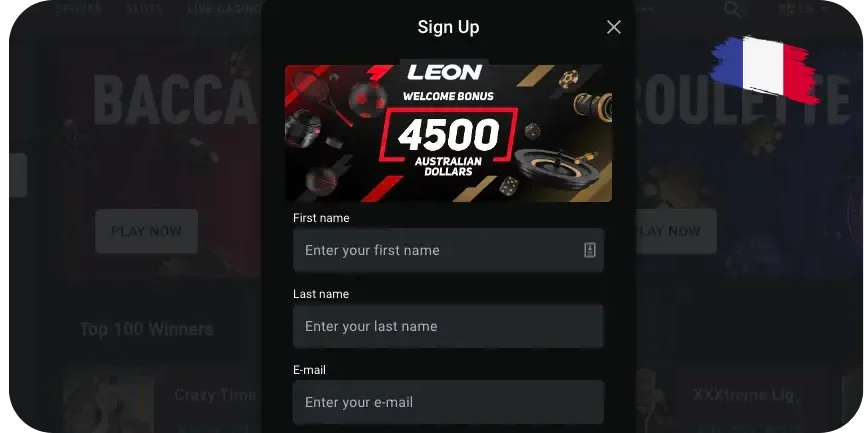This screenshot has width=866, height=433.
Task: Focus the last name input field
Action: click(448, 326)
